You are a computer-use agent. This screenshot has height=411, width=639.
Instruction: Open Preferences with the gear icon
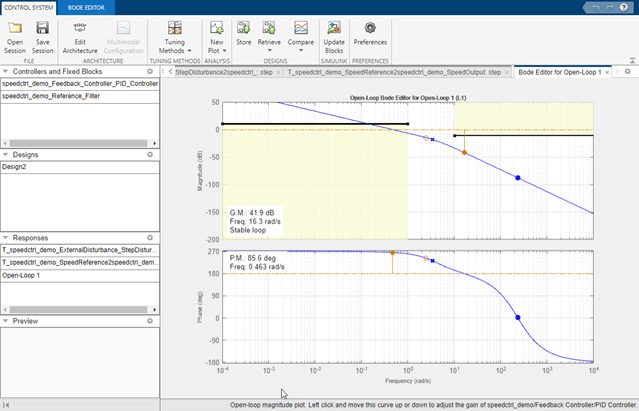pyautogui.click(x=370, y=29)
